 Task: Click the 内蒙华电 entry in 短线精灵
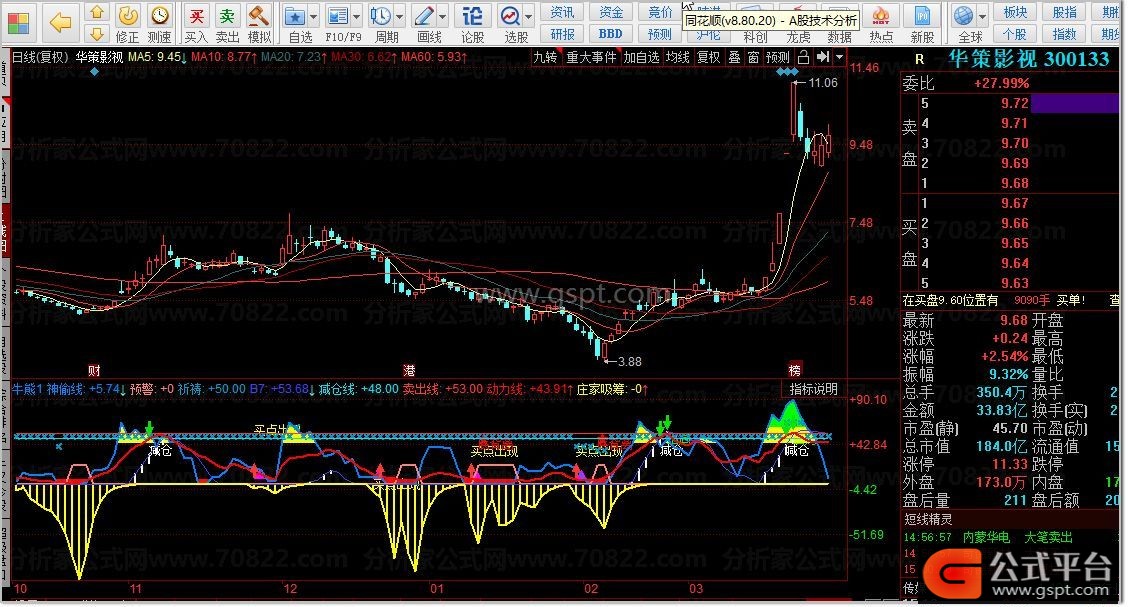(x=986, y=537)
